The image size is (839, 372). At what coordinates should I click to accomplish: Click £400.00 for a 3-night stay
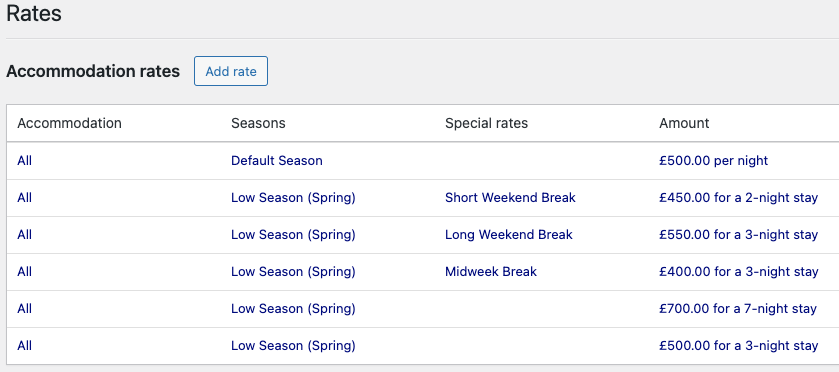[738, 271]
